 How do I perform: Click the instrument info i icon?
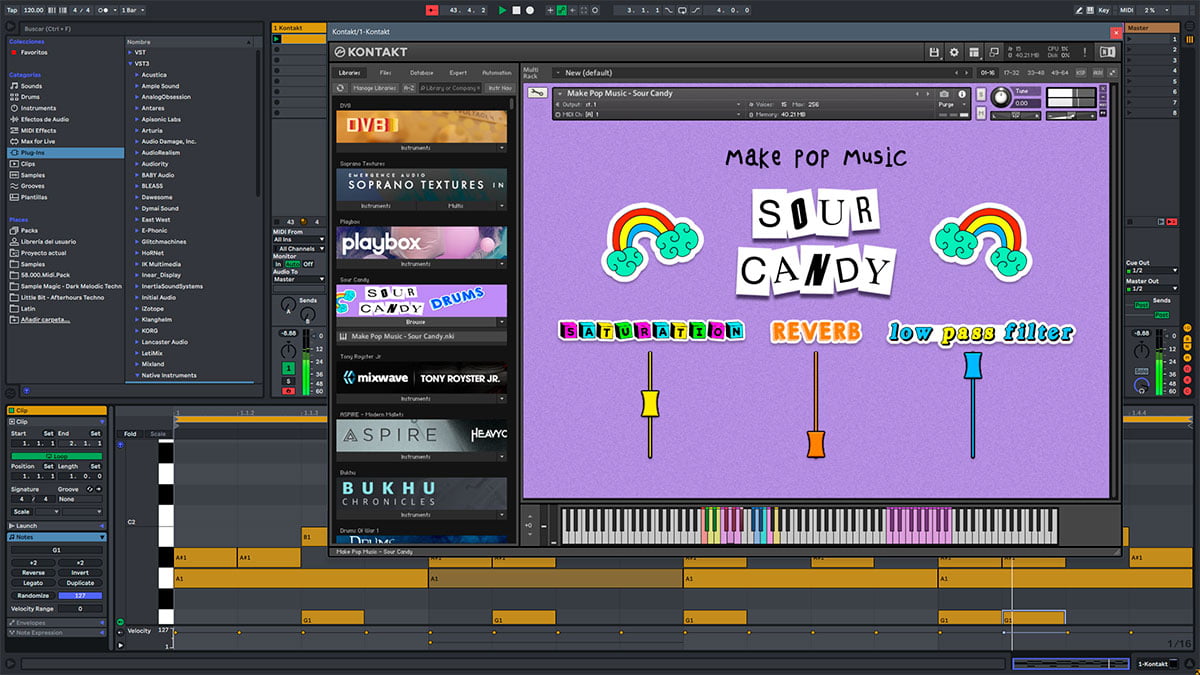tap(962, 94)
